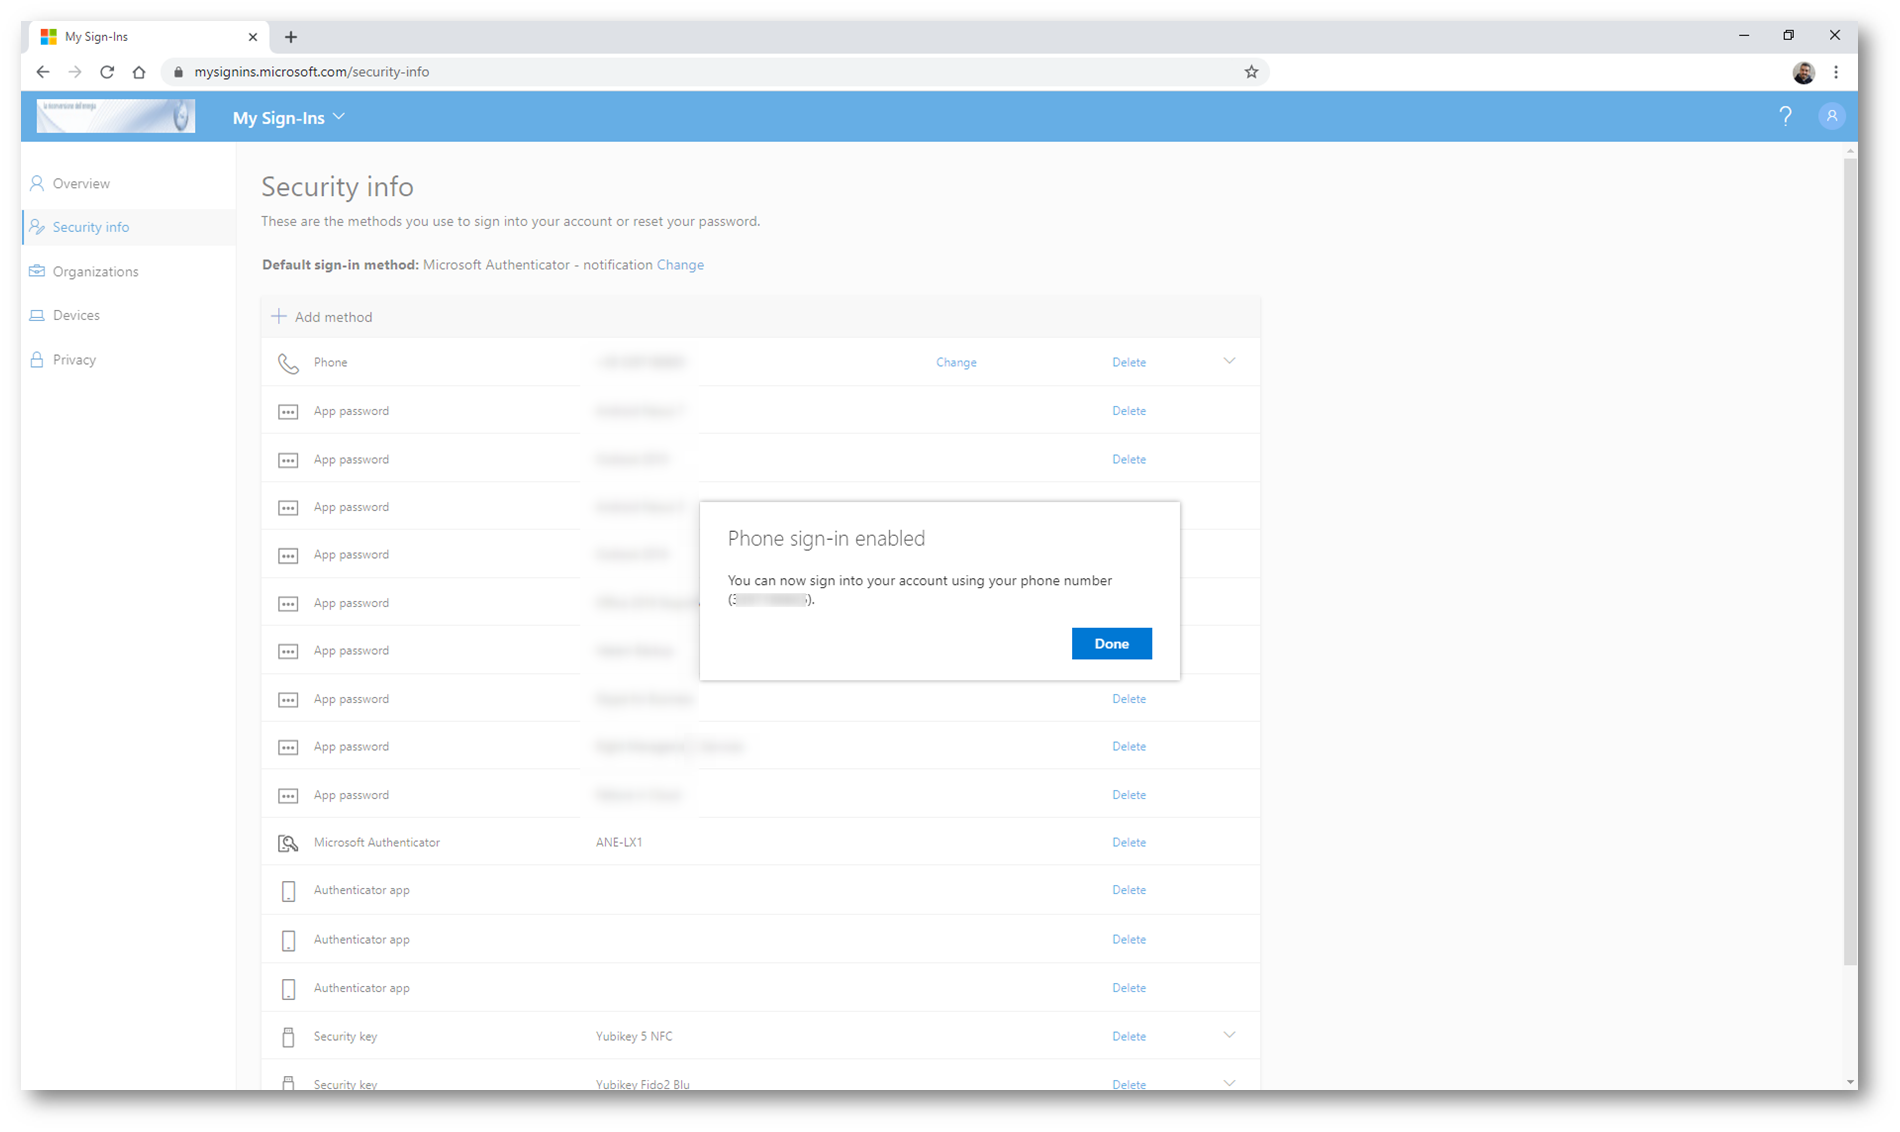Click the site padlock icon in address bar
1900x1132 pixels.
pyautogui.click(x=179, y=72)
